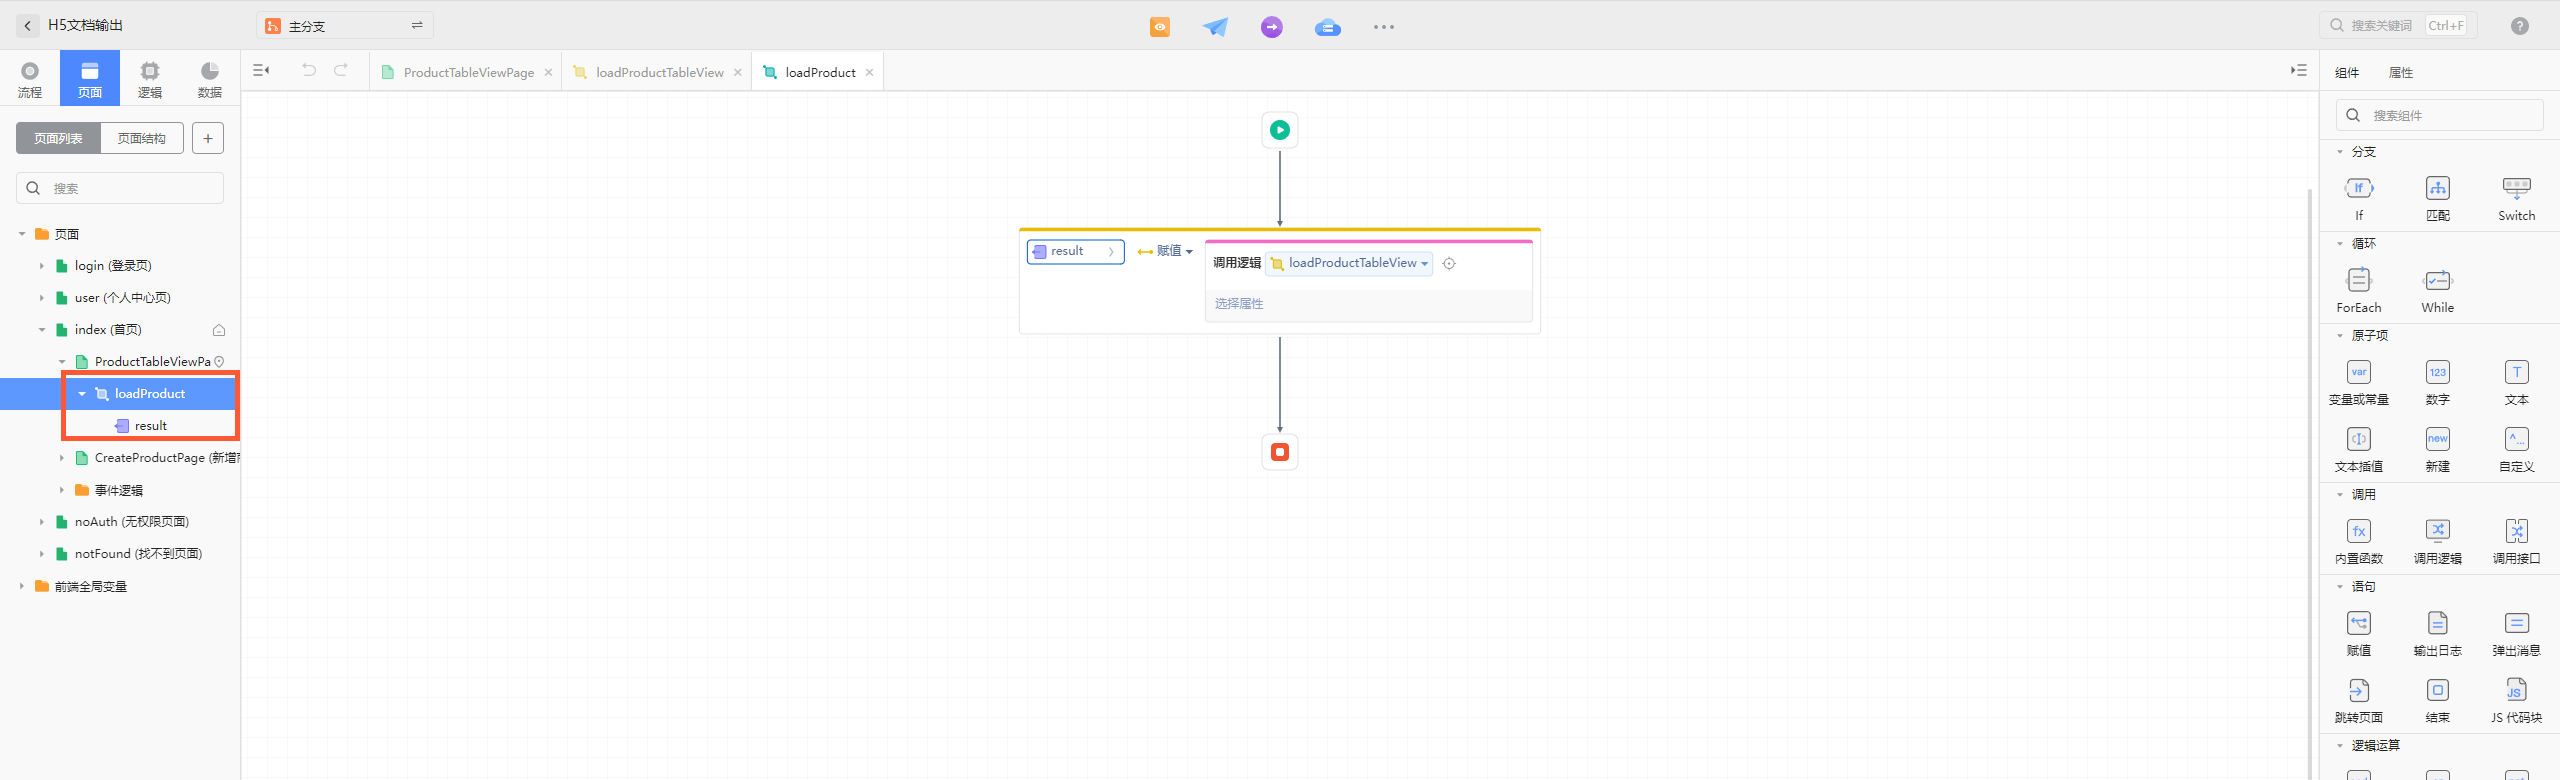Click the 搜索关键词 search field
This screenshot has width=2560, height=780.
[x=2398, y=26]
